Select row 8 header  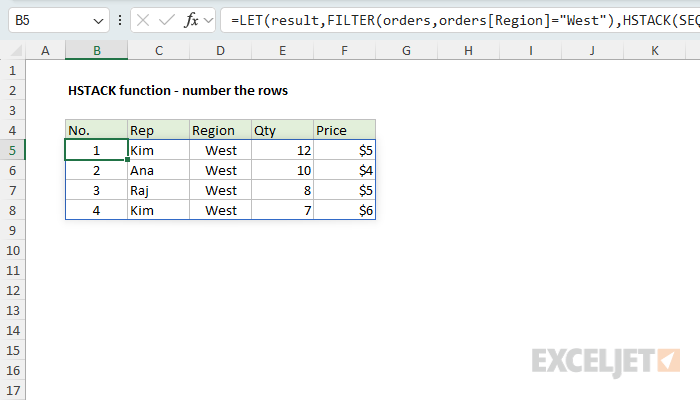(12, 210)
